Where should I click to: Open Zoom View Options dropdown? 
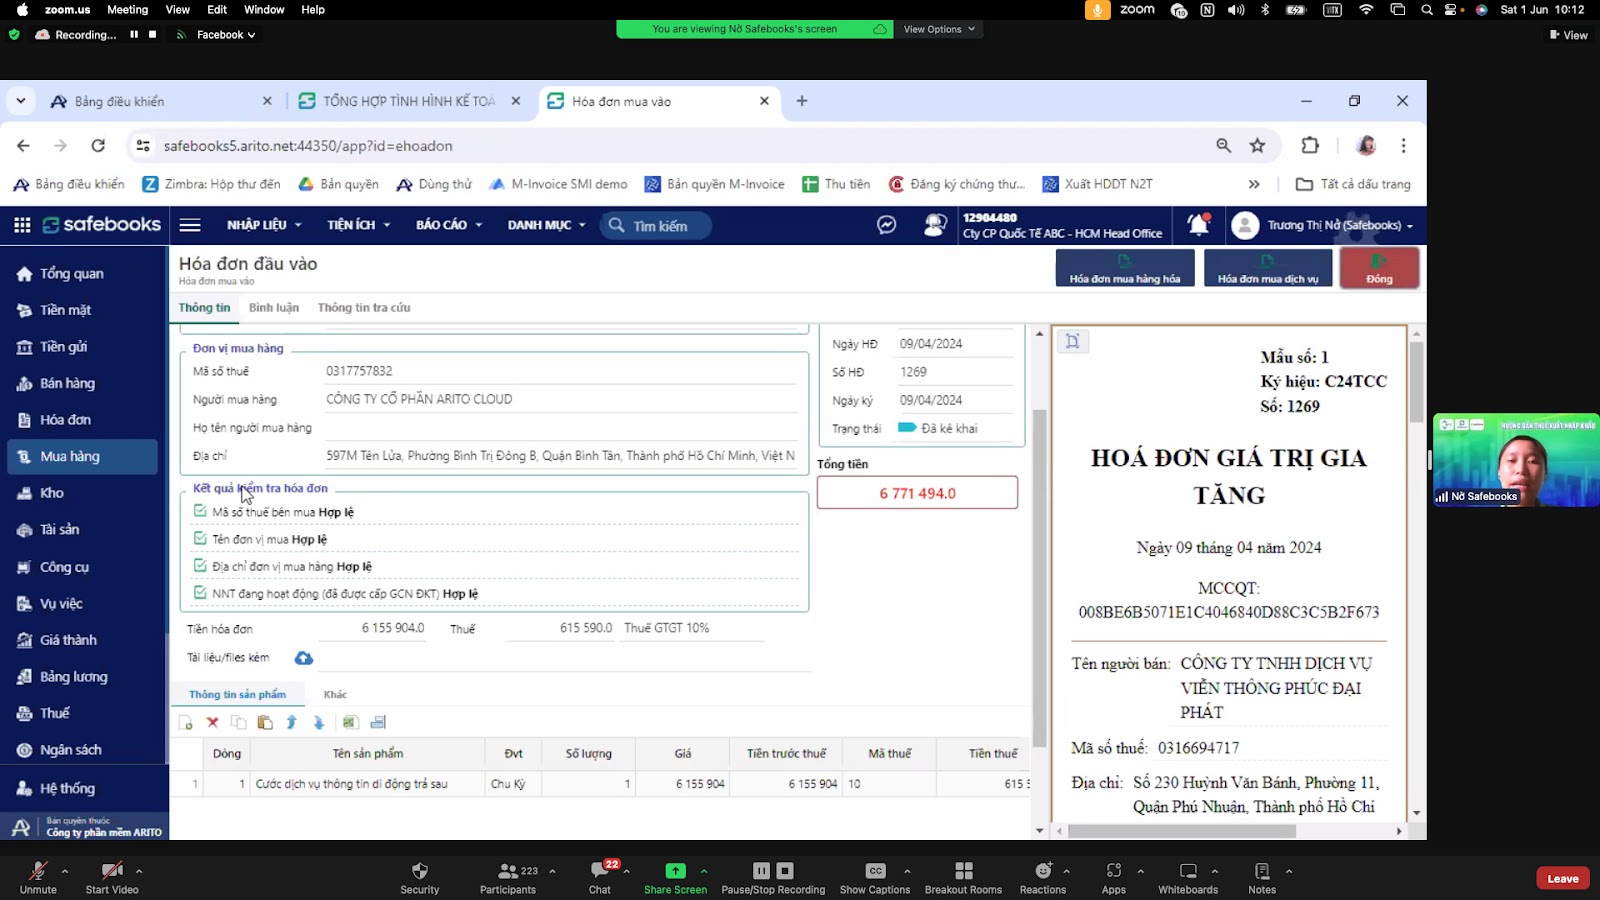tap(939, 29)
